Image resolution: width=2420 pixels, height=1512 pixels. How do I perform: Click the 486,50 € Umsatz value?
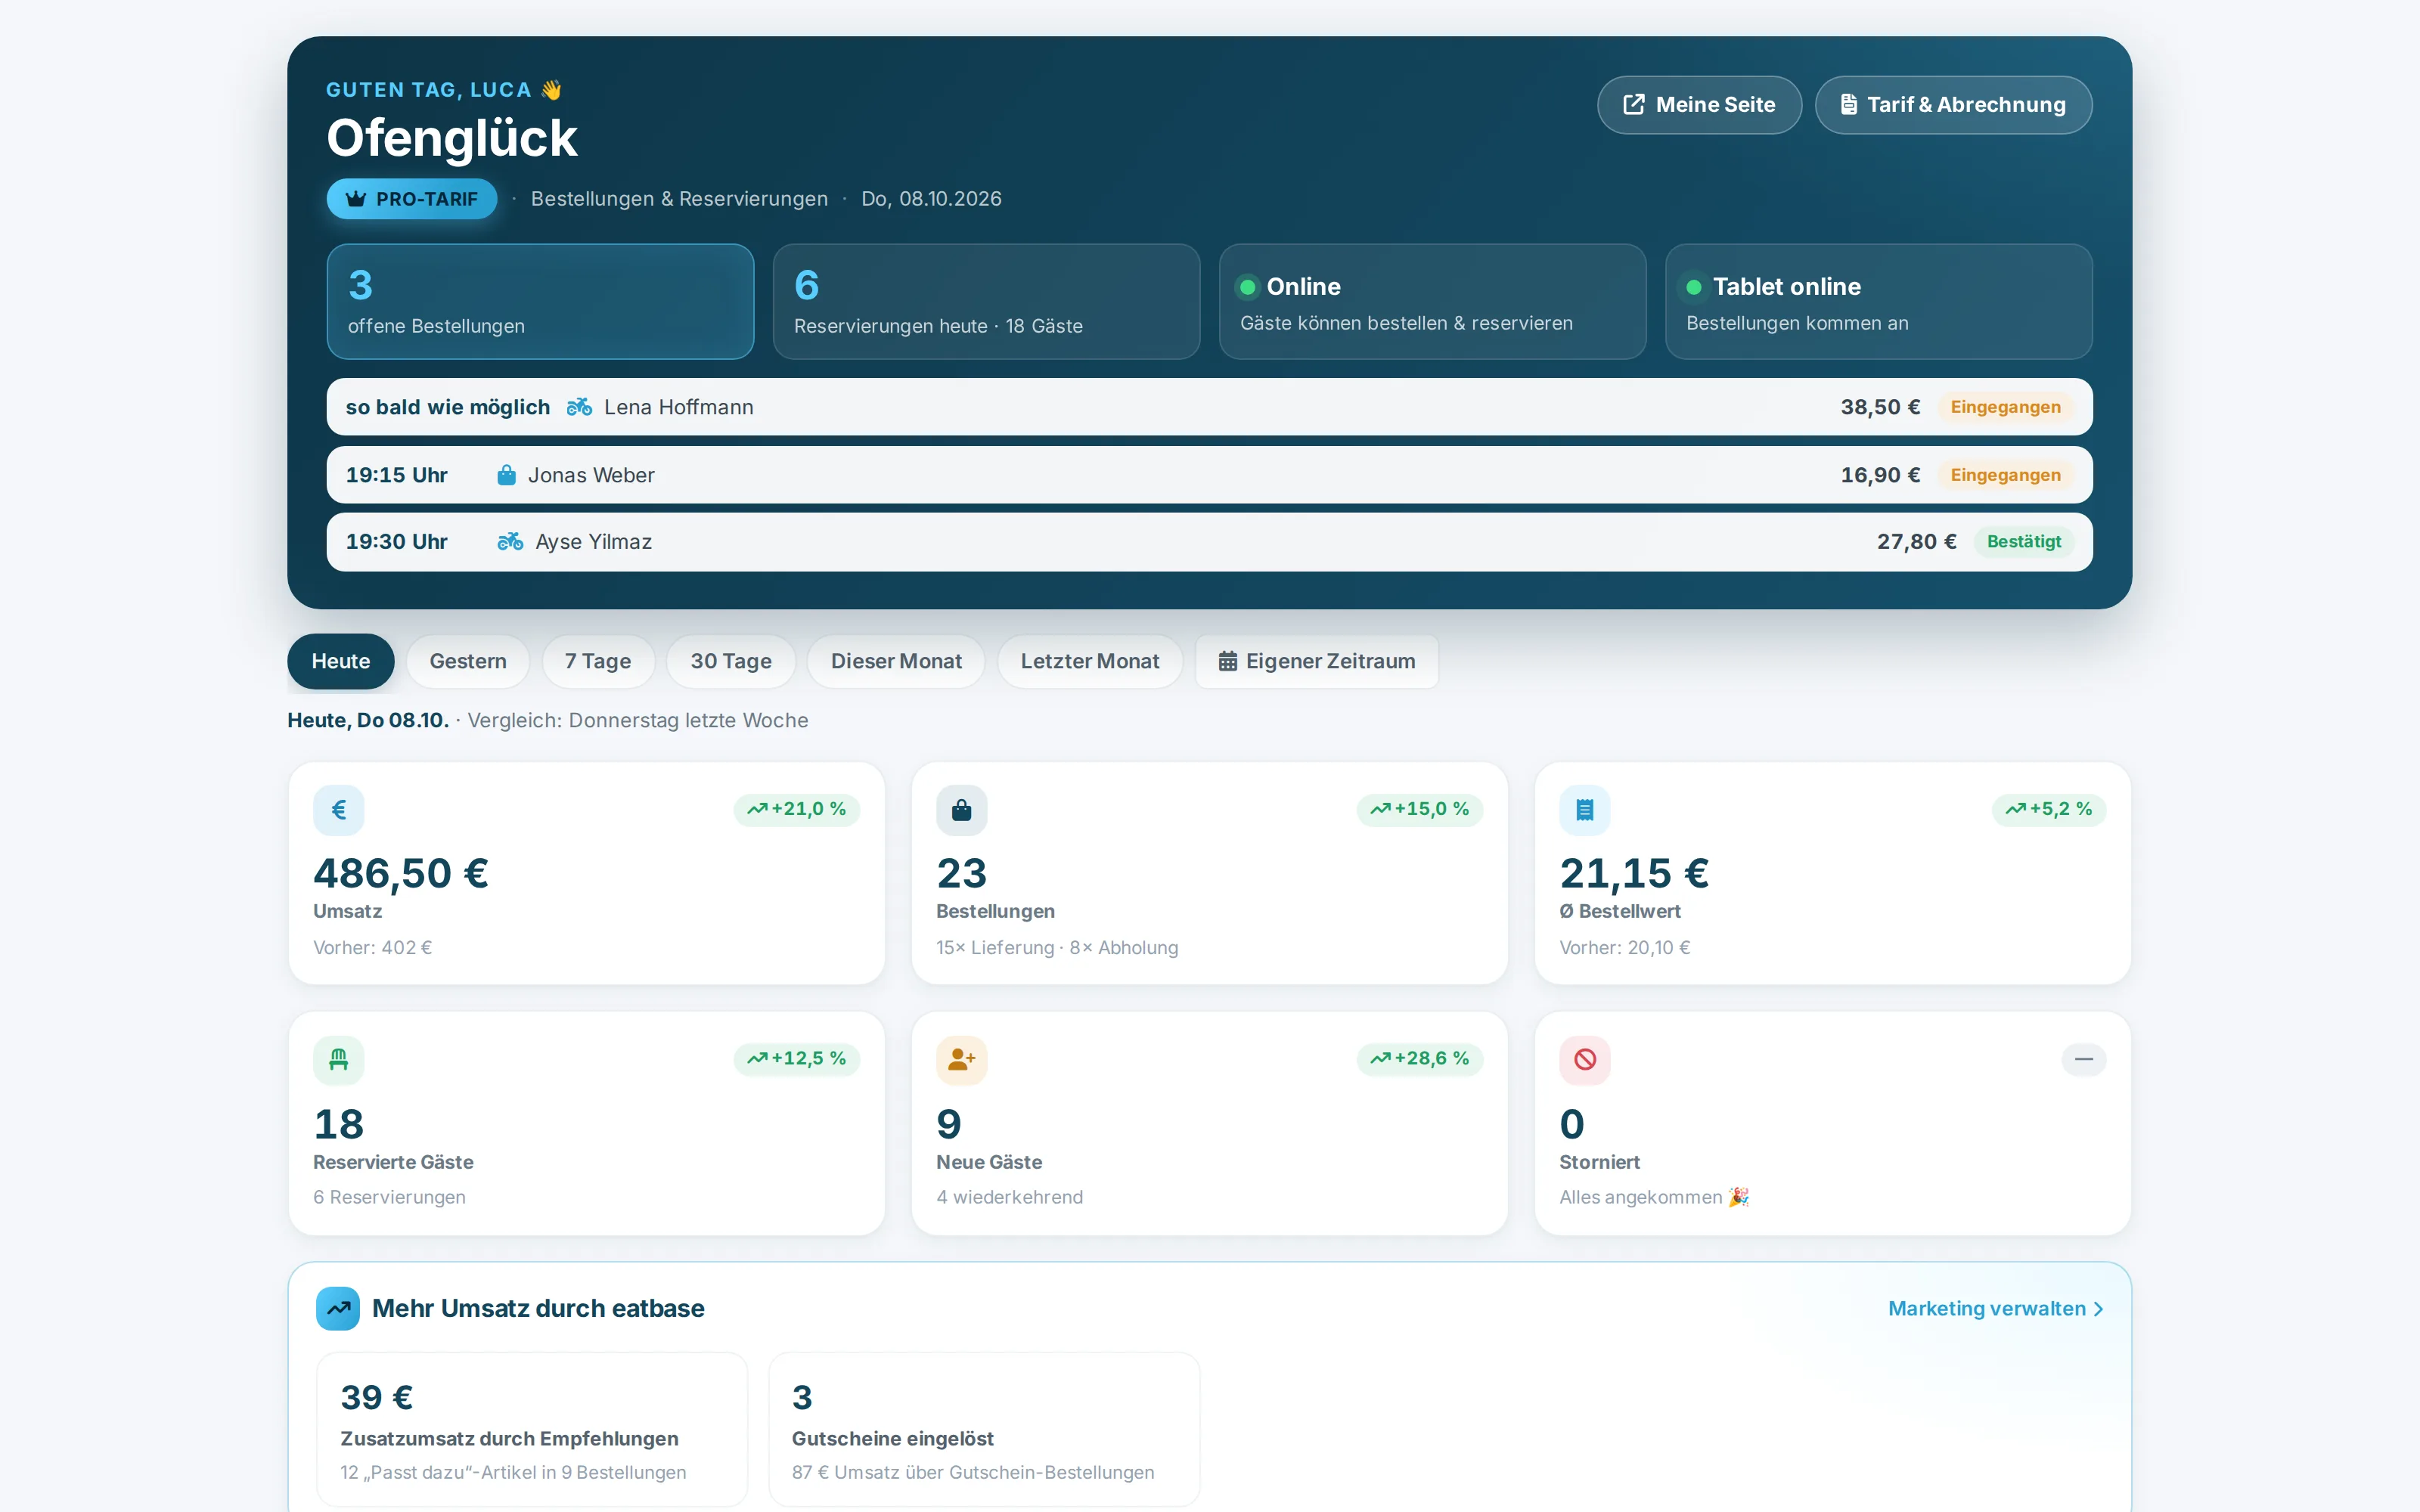pyautogui.click(x=401, y=873)
